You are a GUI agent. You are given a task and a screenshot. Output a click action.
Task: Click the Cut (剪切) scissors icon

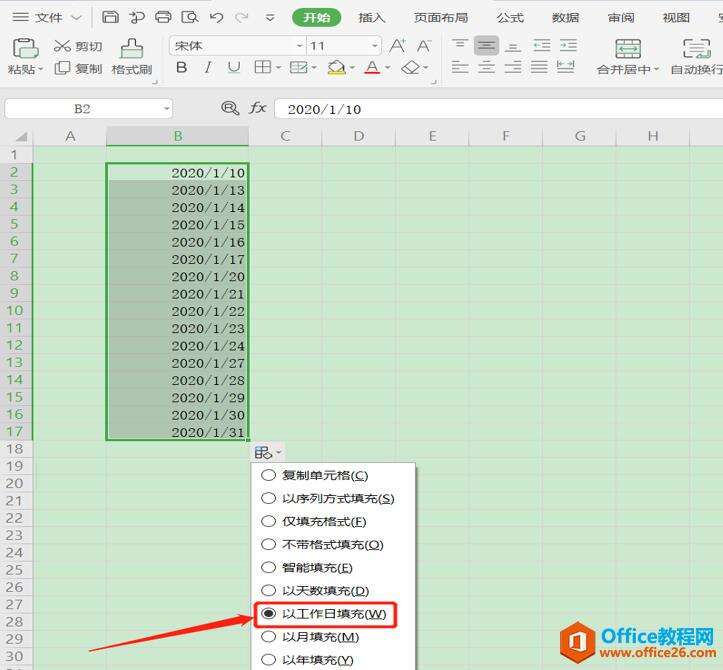click(63, 46)
